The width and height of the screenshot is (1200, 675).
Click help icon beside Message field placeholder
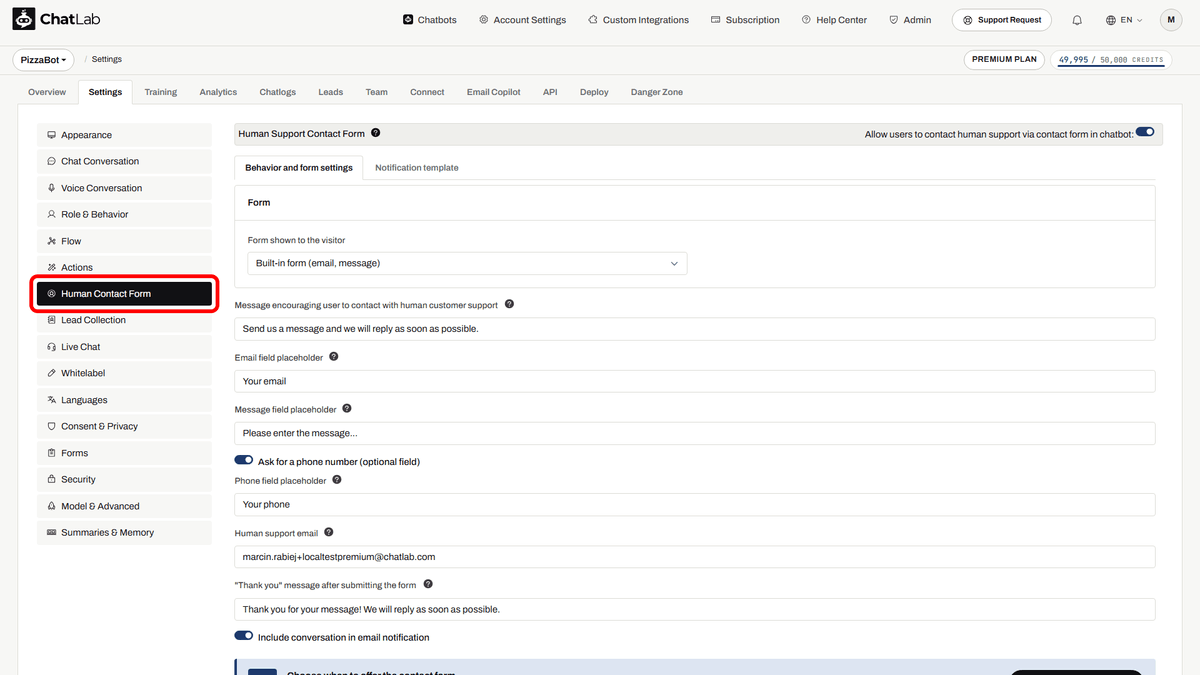pos(347,409)
